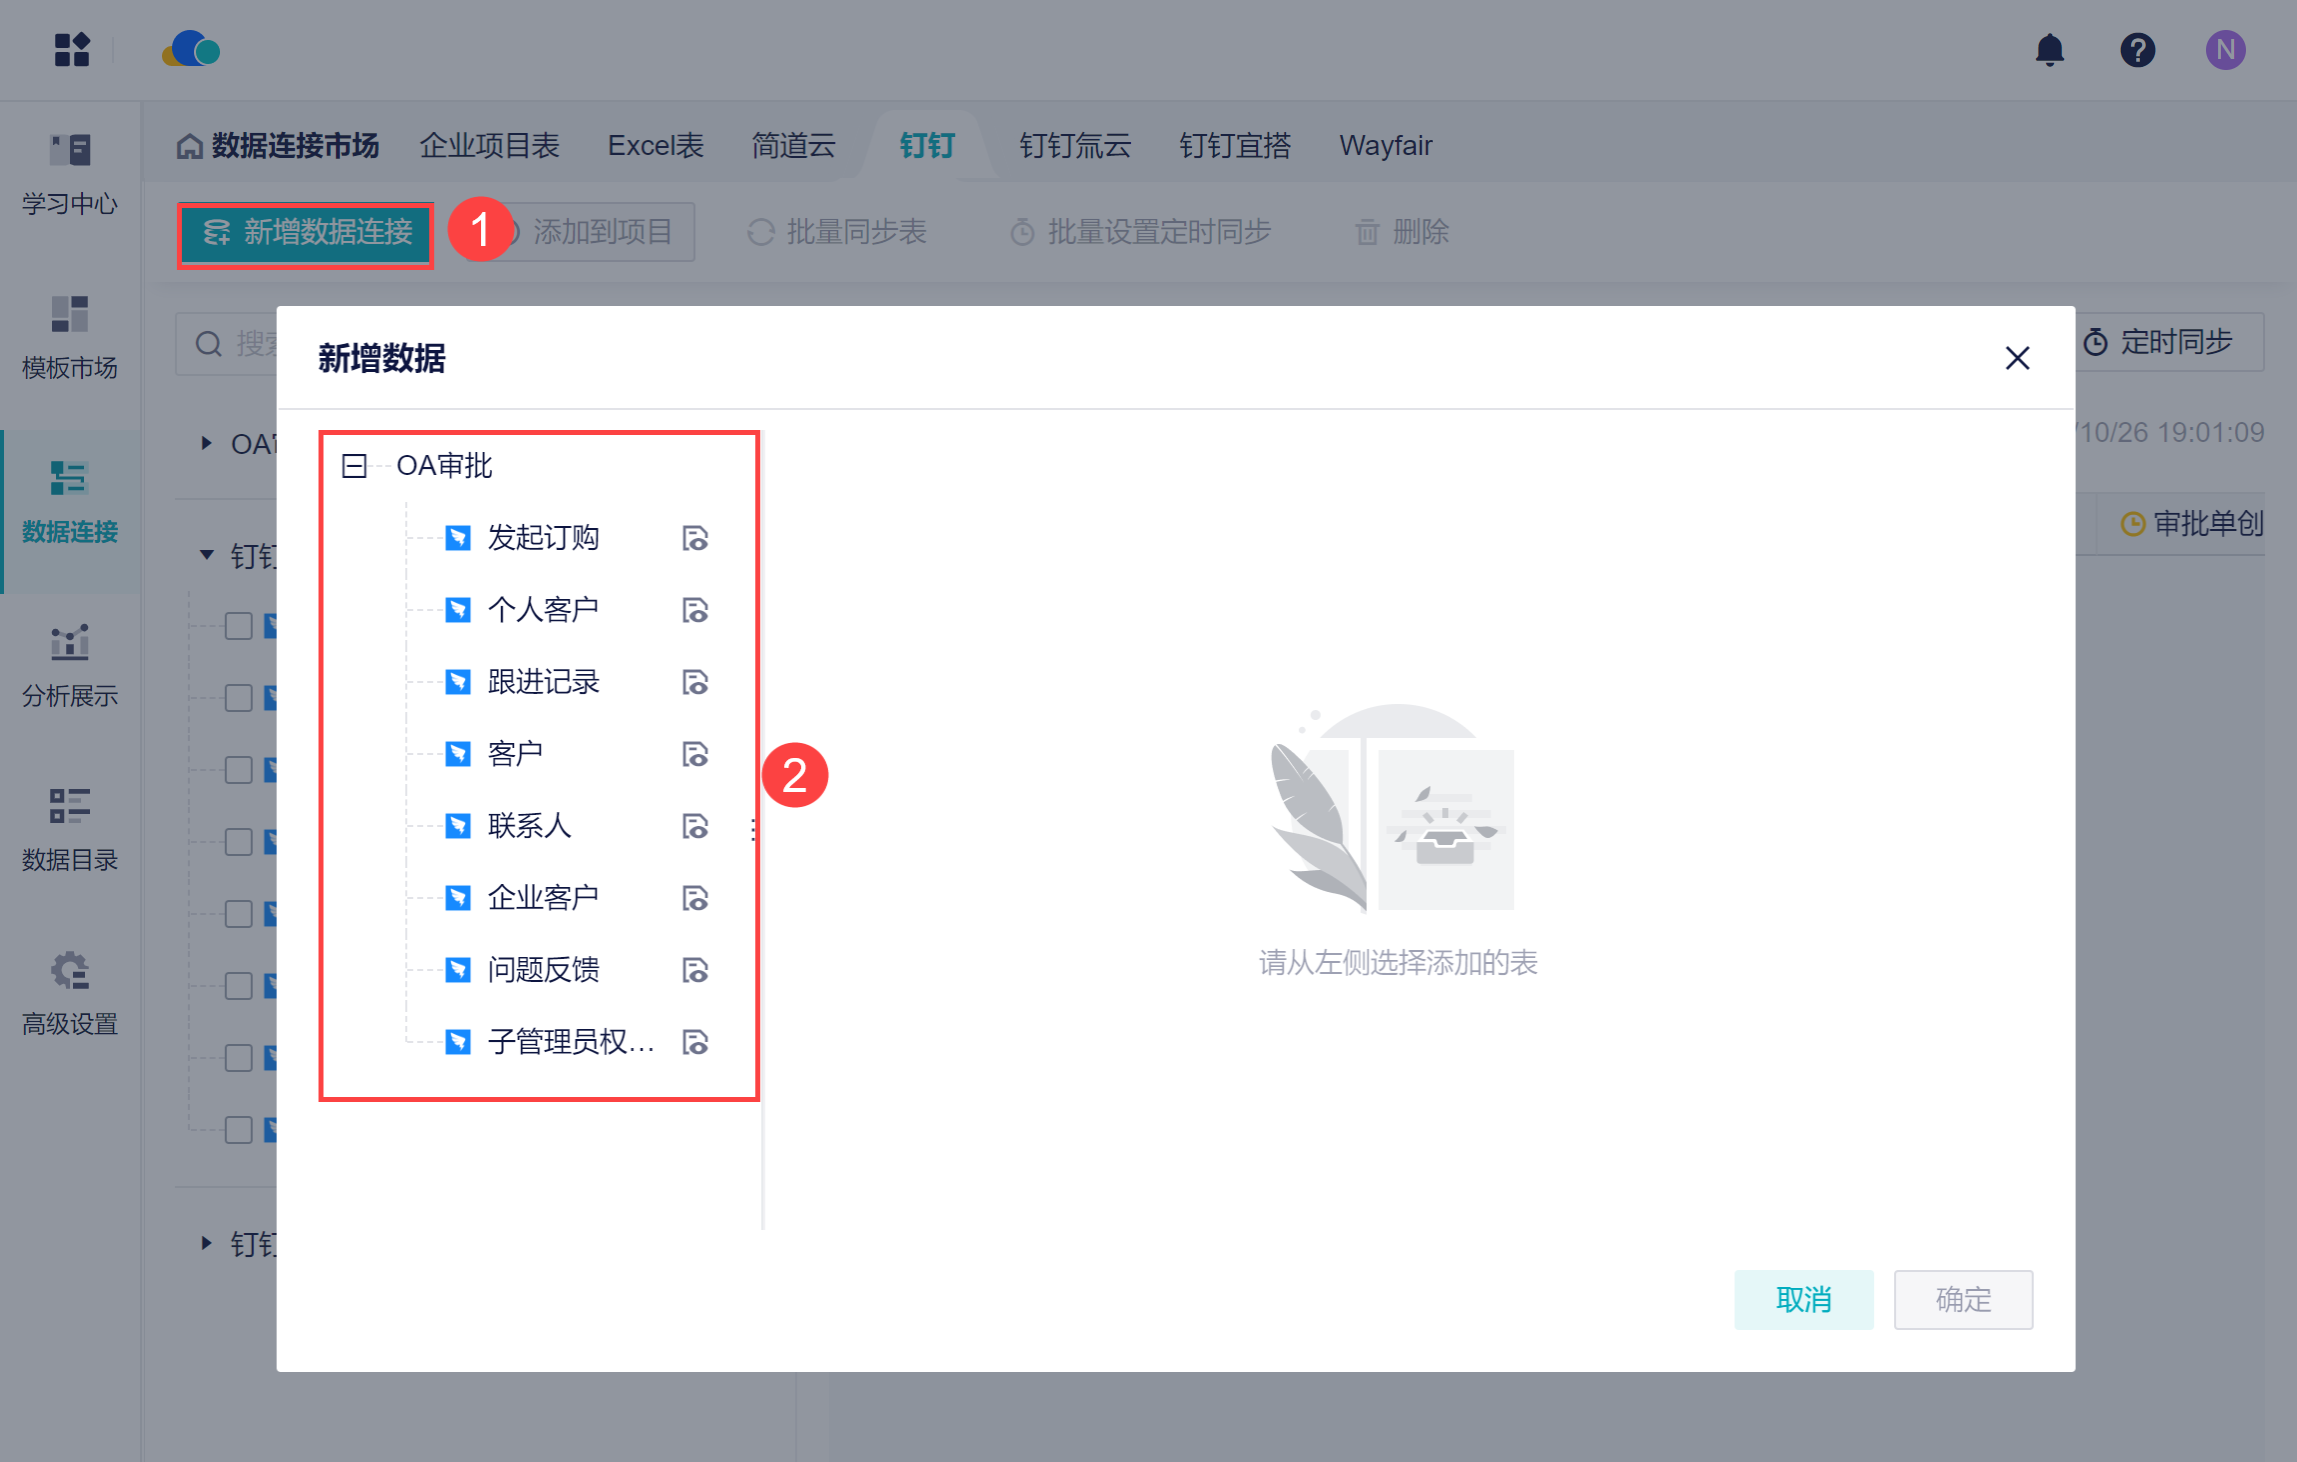The image size is (2297, 1462).
Task: Open 学习中心 in the sidebar
Action: [x=70, y=175]
